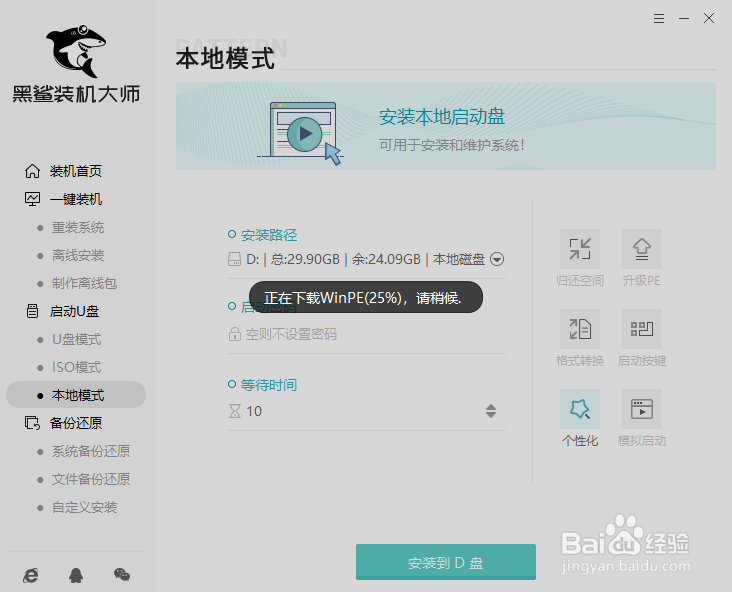
Task: Open the 格式转换 format conversion icon
Action: (x=580, y=329)
